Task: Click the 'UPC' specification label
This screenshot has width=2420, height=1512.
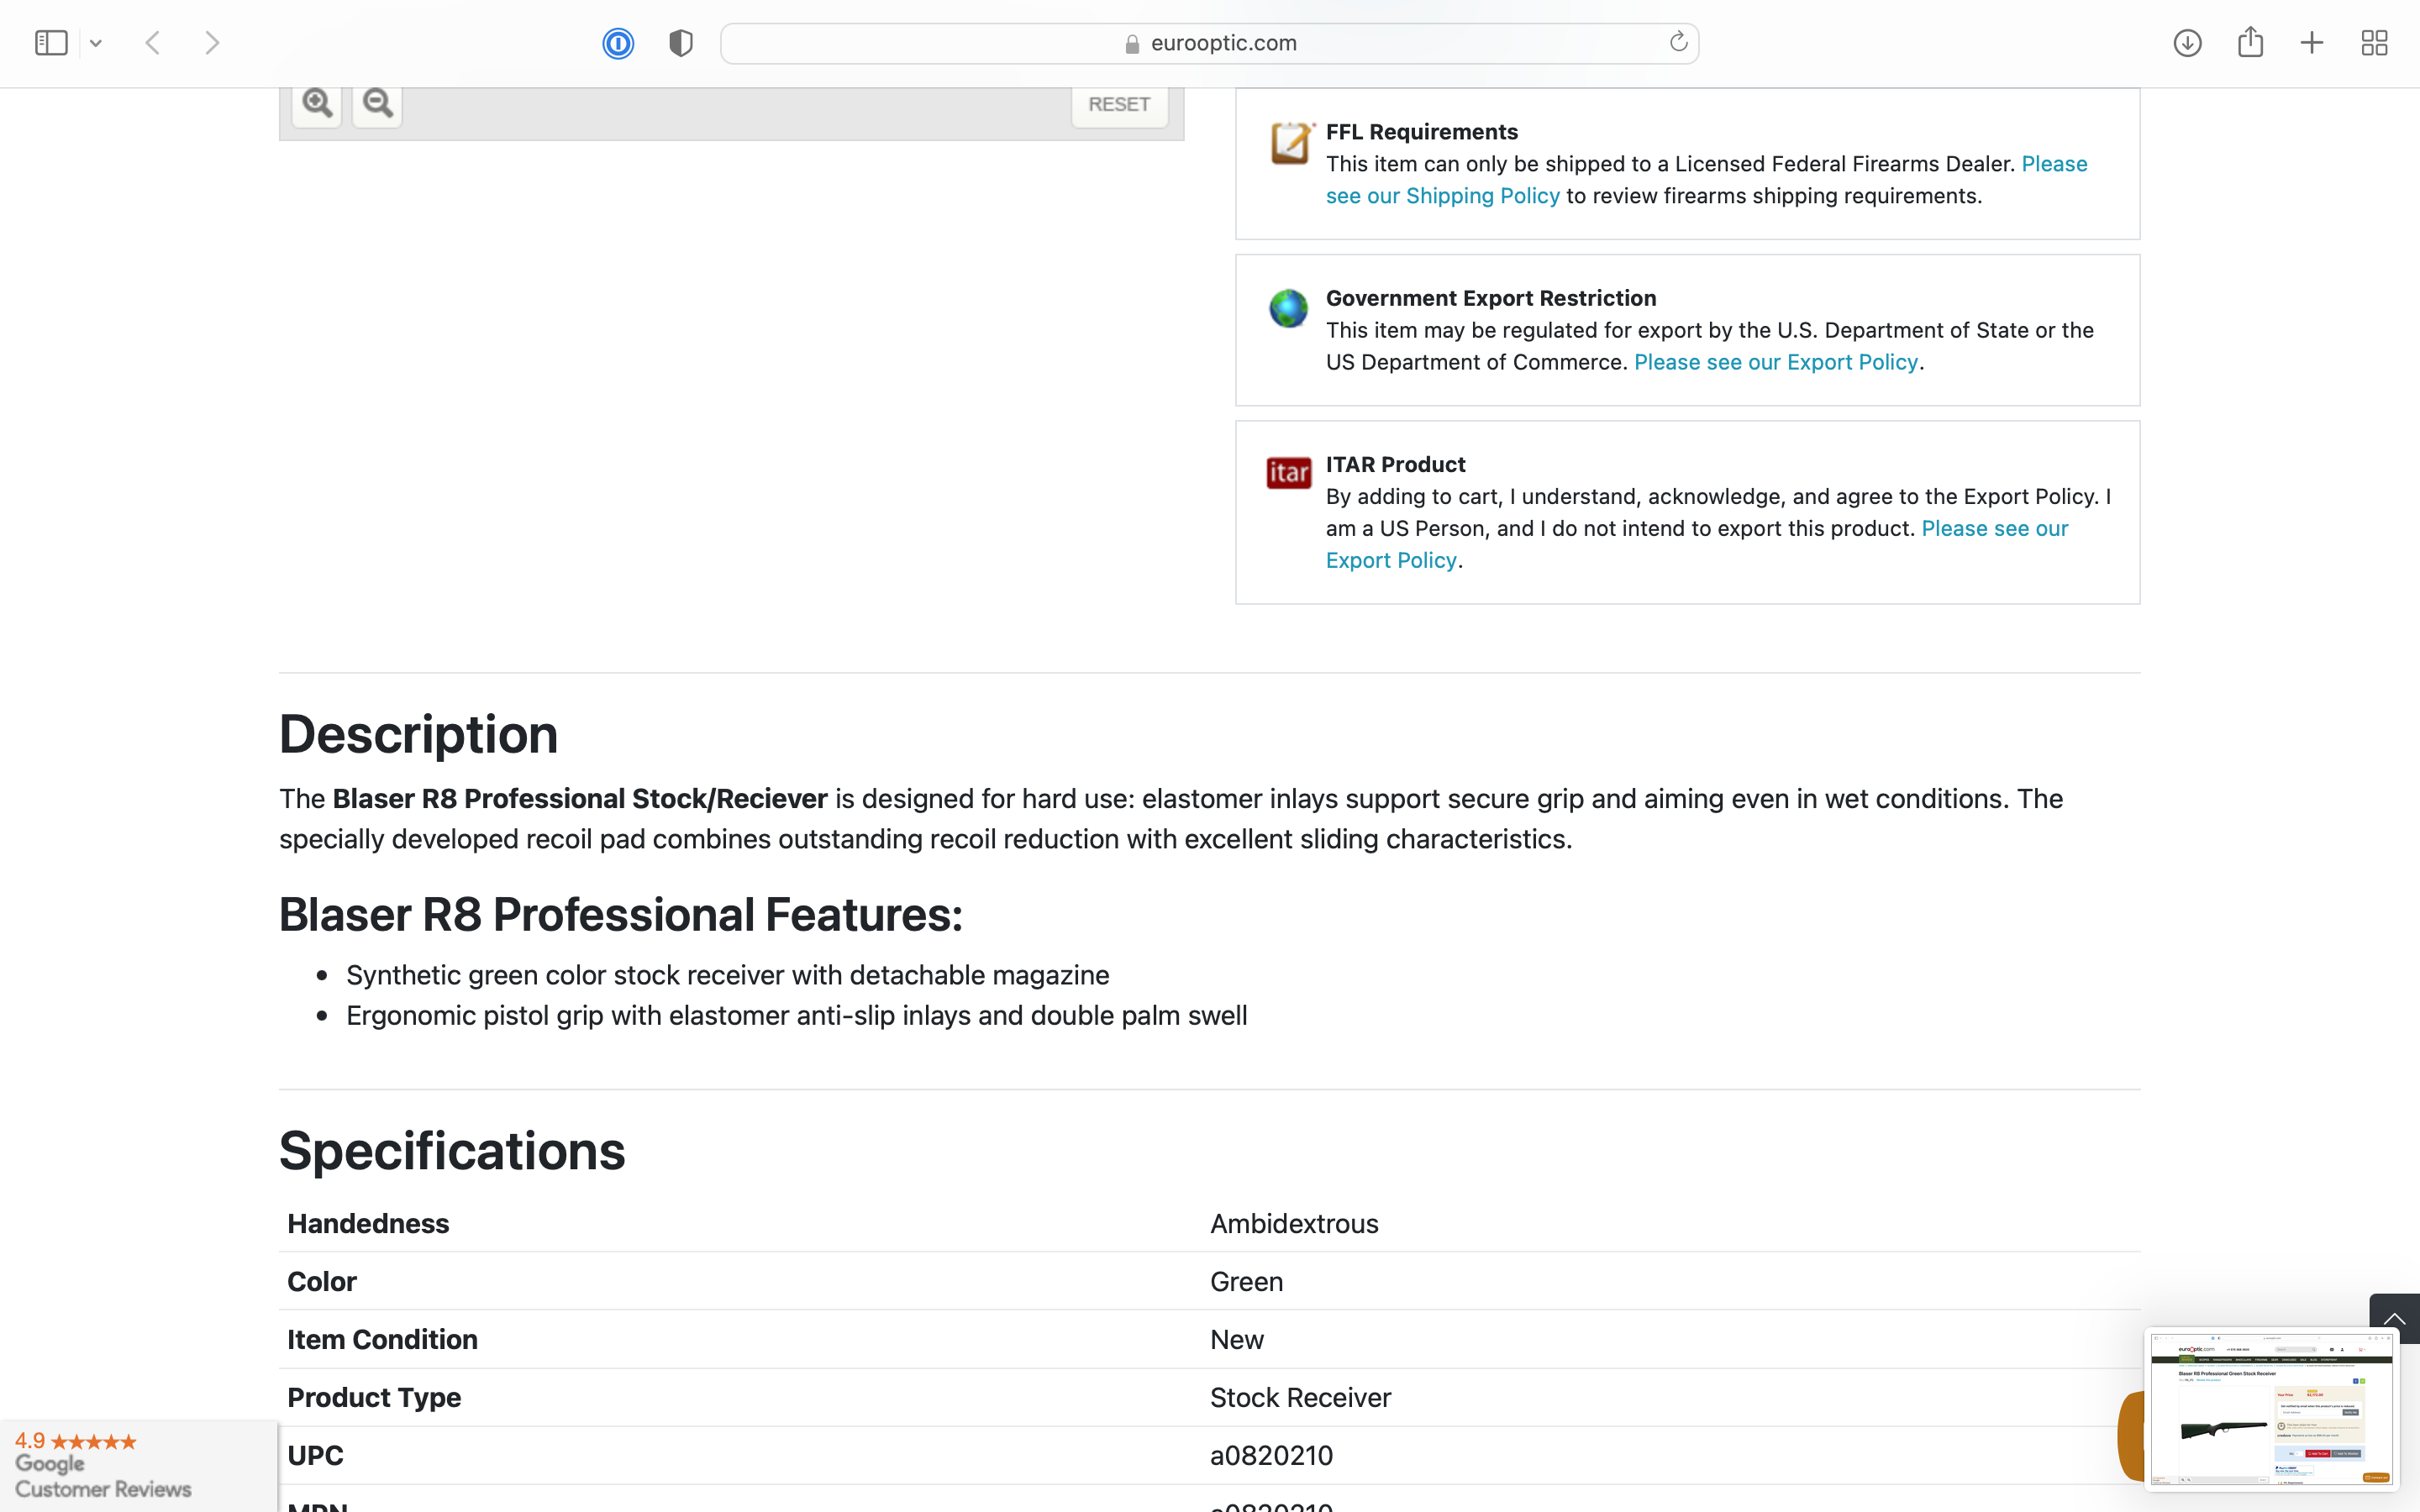Action: point(315,1455)
